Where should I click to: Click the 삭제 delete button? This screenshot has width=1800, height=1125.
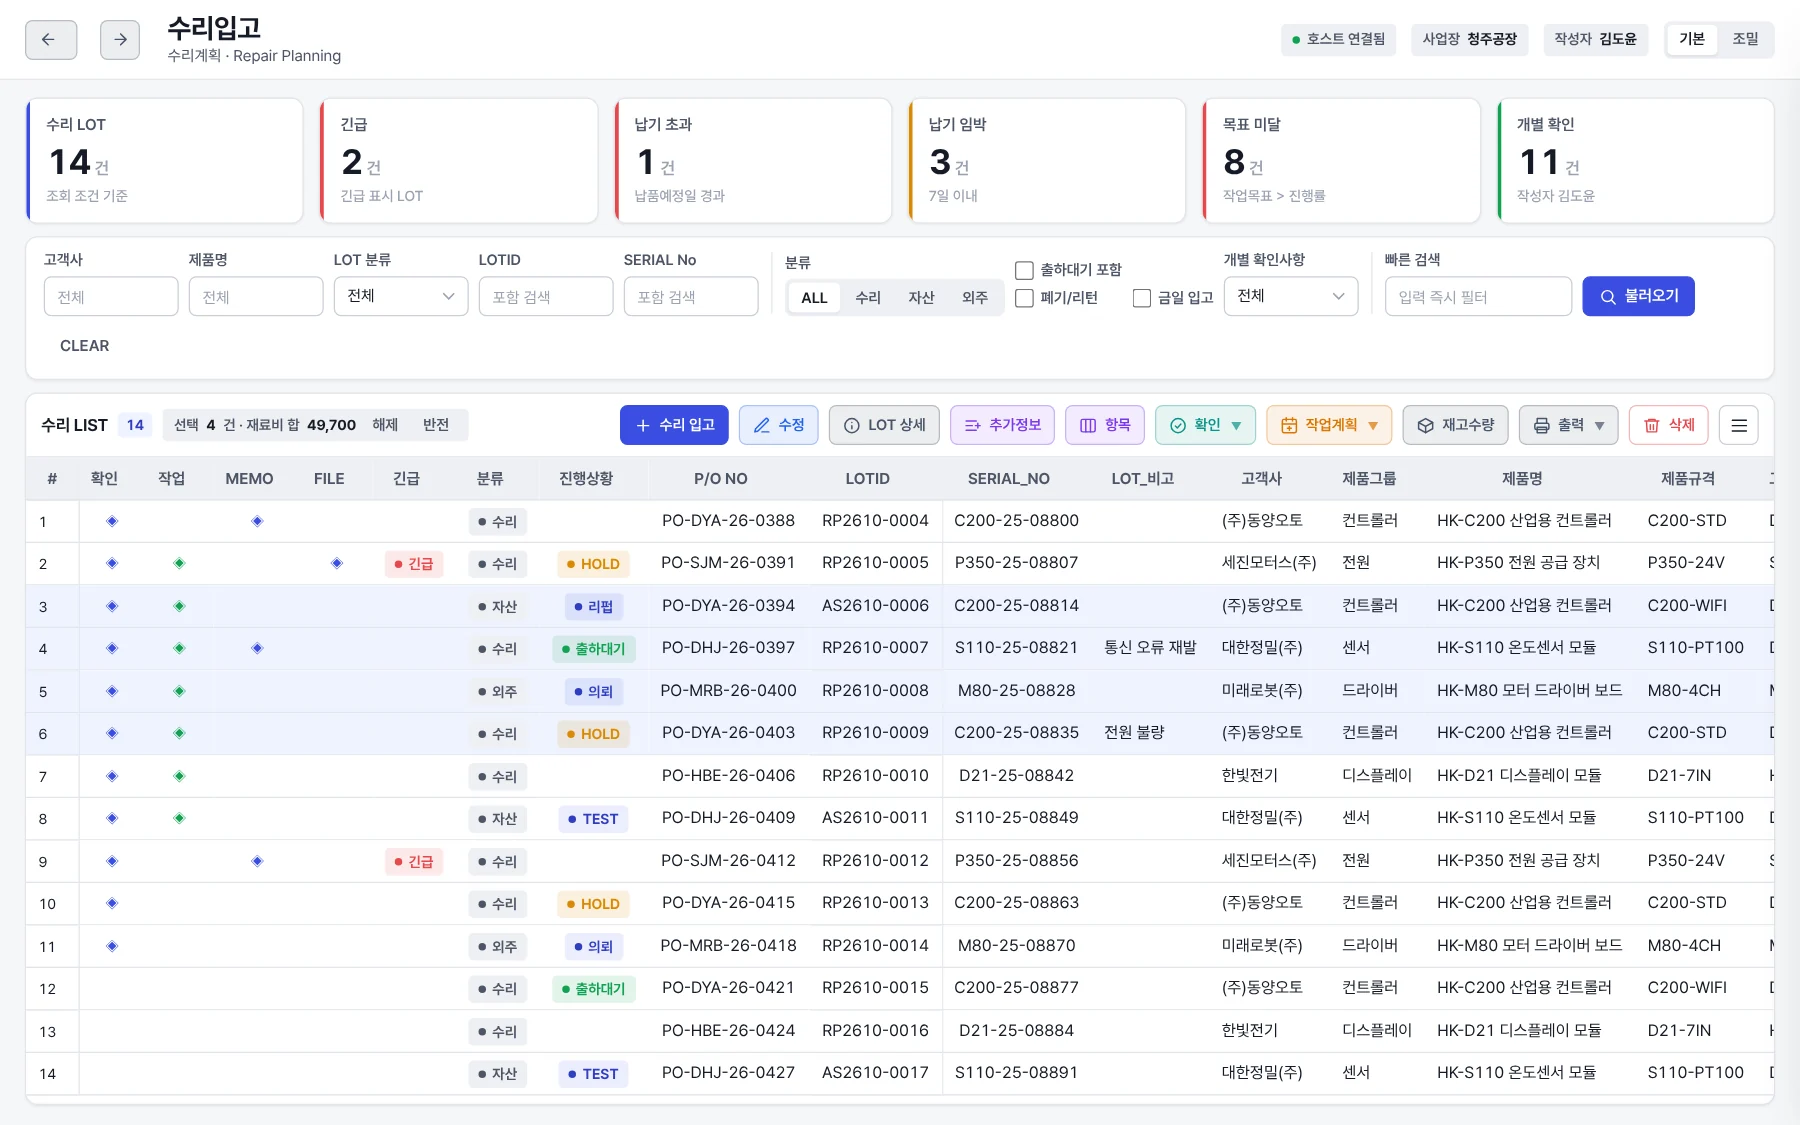coord(1669,425)
